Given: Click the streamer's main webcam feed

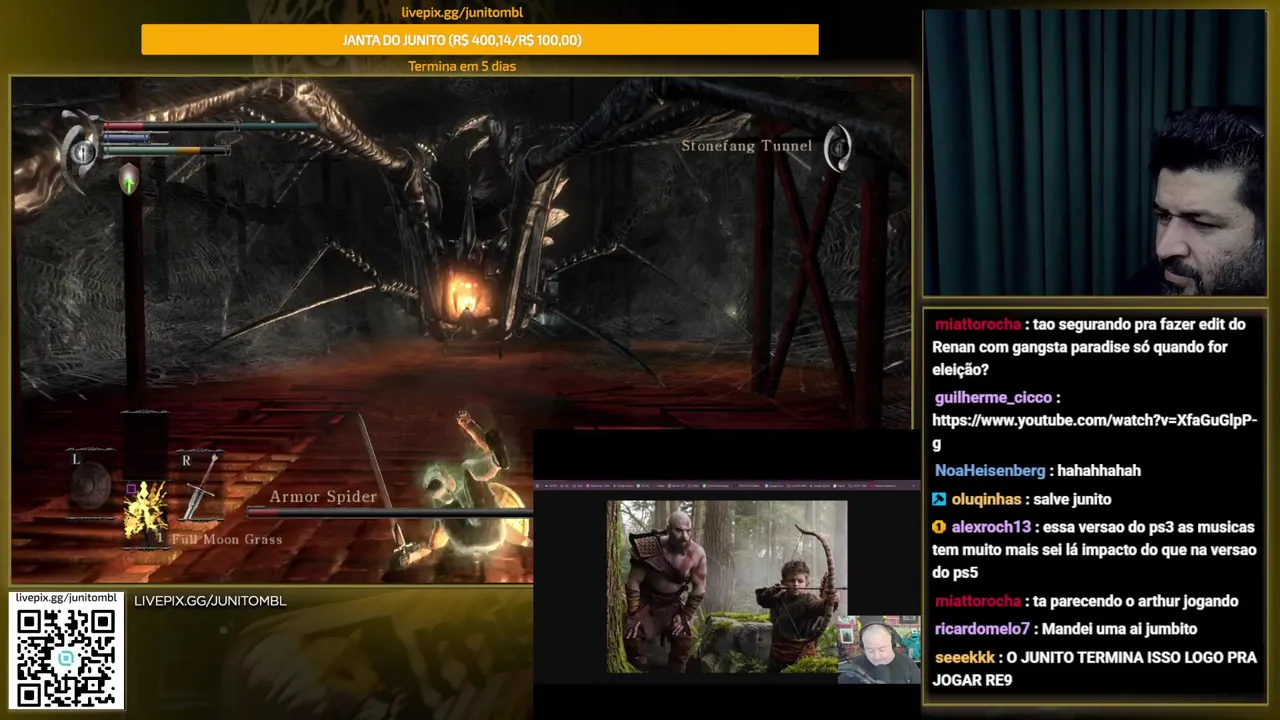Looking at the screenshot, I should [x=1094, y=153].
